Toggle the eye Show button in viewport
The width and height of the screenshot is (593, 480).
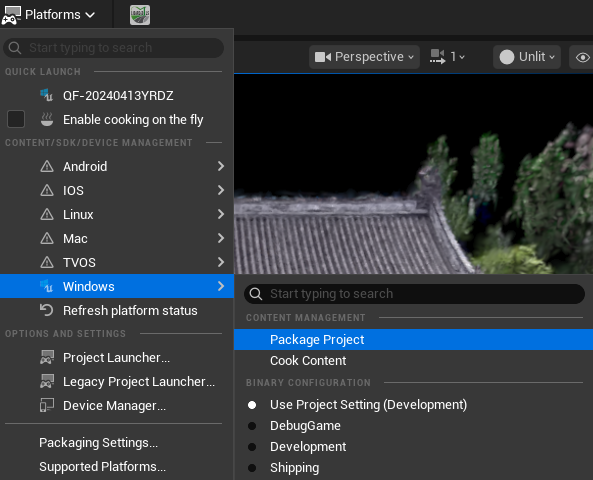(x=582, y=57)
